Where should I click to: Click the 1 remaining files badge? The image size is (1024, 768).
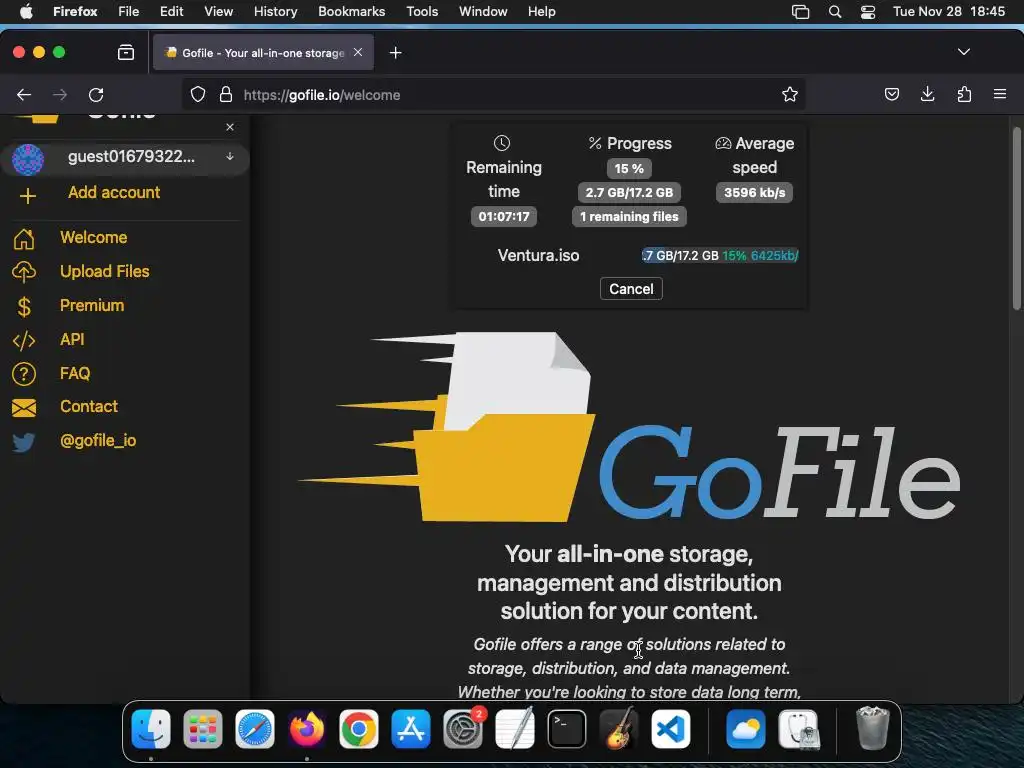click(x=629, y=217)
